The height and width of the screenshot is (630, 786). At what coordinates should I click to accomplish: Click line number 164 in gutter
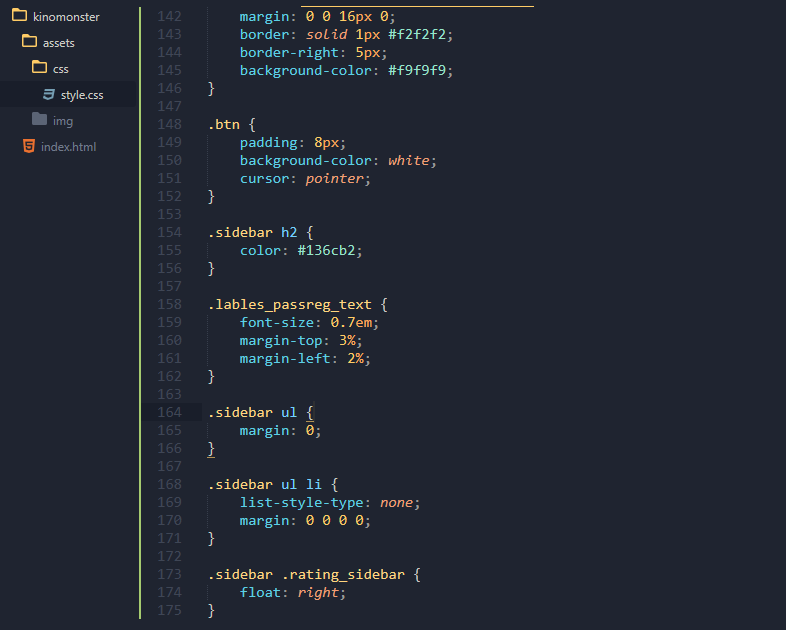click(169, 412)
